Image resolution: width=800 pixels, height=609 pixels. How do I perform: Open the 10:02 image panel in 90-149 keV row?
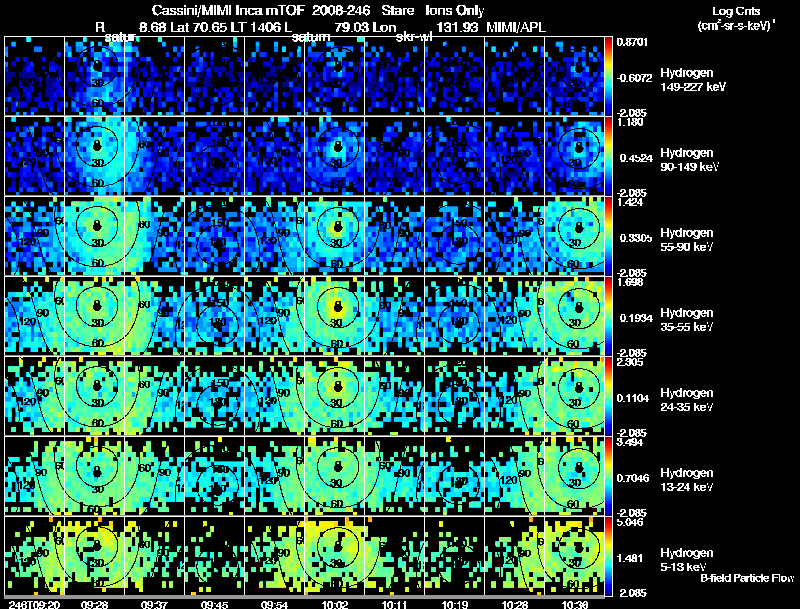click(x=335, y=156)
